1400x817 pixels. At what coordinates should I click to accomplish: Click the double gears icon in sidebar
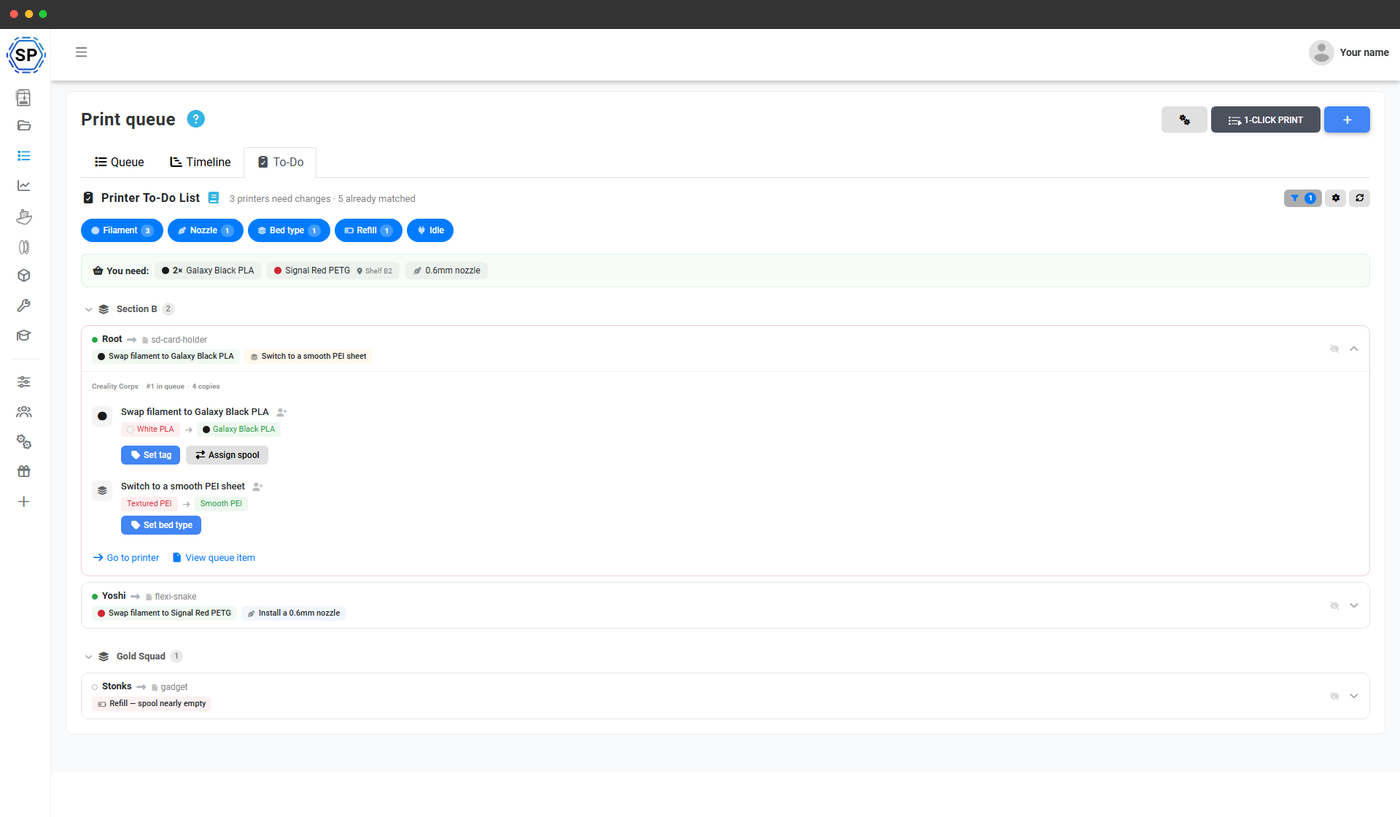24,442
